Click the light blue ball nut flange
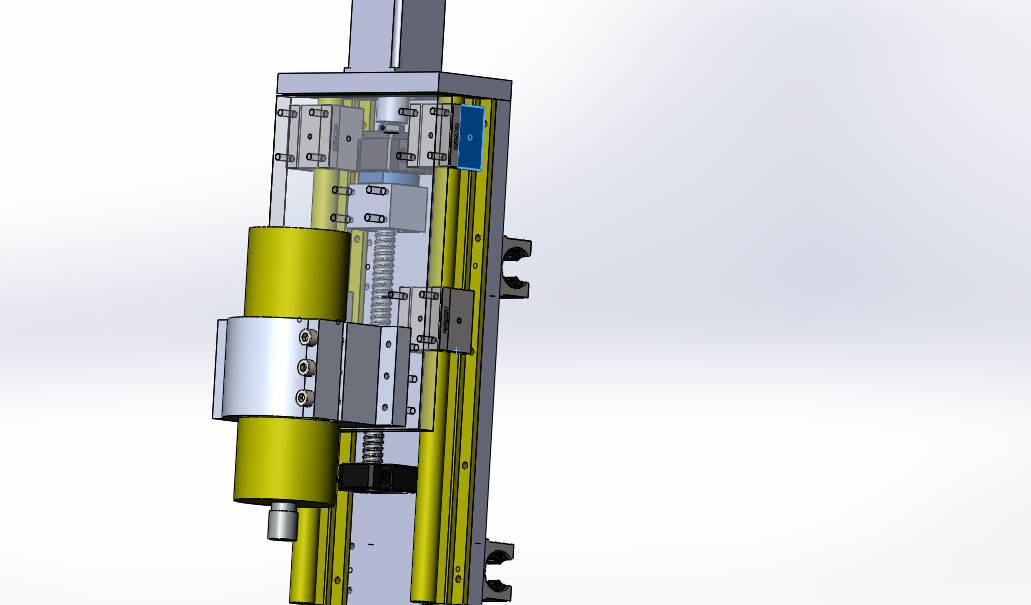Image resolution: width=1031 pixels, height=605 pixels. [389, 179]
